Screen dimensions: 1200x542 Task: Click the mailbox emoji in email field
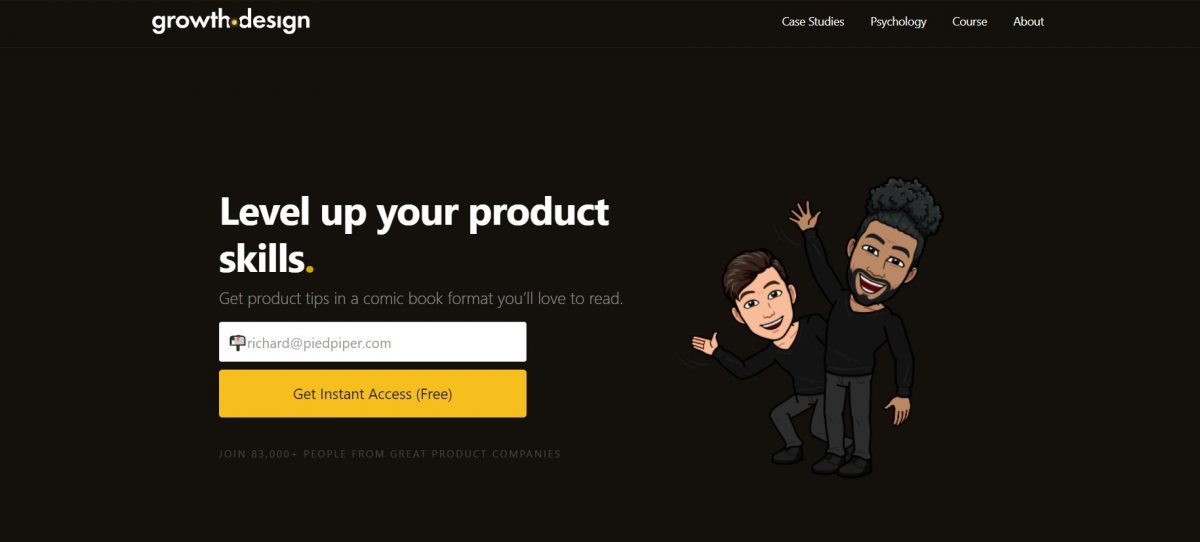click(237, 342)
